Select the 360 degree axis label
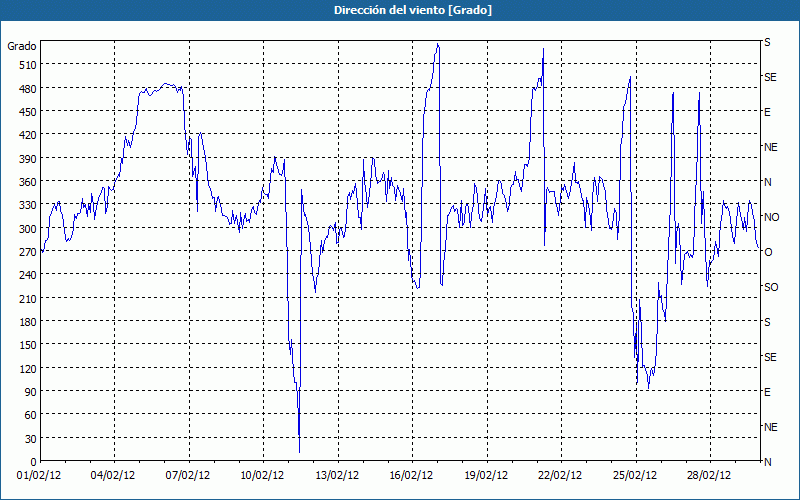Screen dimensions: 800x500 (27, 182)
